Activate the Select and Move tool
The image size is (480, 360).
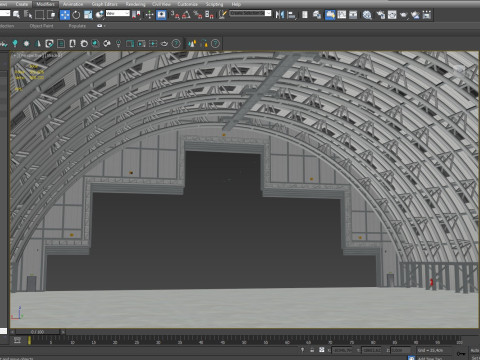tap(65, 14)
